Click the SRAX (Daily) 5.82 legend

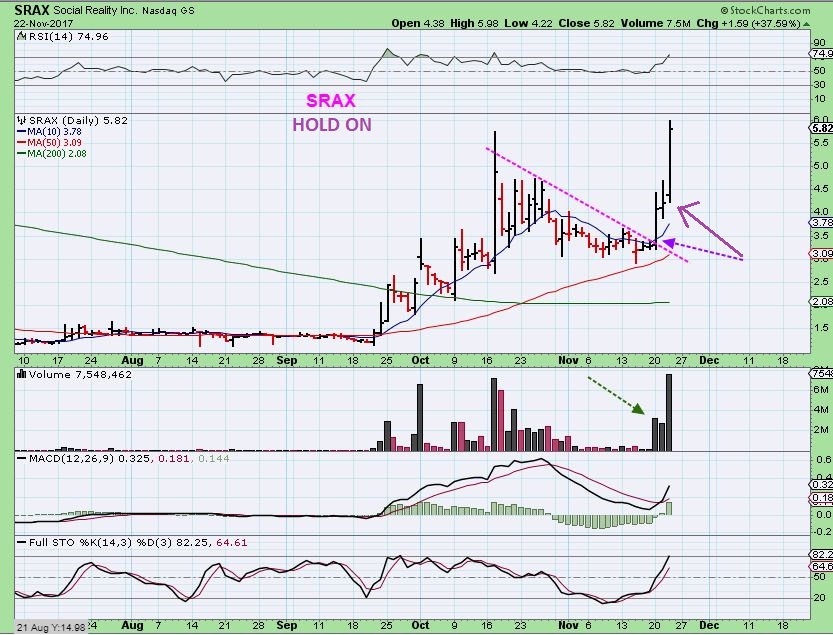[78, 120]
